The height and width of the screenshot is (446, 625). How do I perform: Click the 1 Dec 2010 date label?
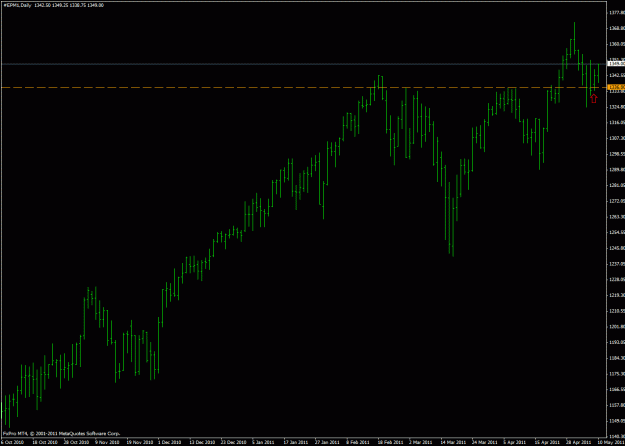pyautogui.click(x=169, y=442)
